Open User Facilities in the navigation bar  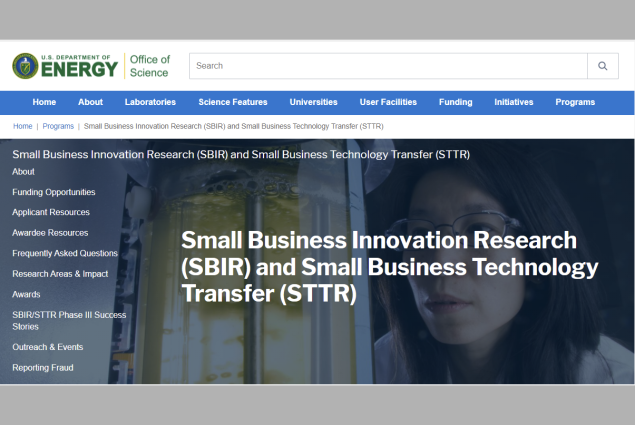(388, 102)
